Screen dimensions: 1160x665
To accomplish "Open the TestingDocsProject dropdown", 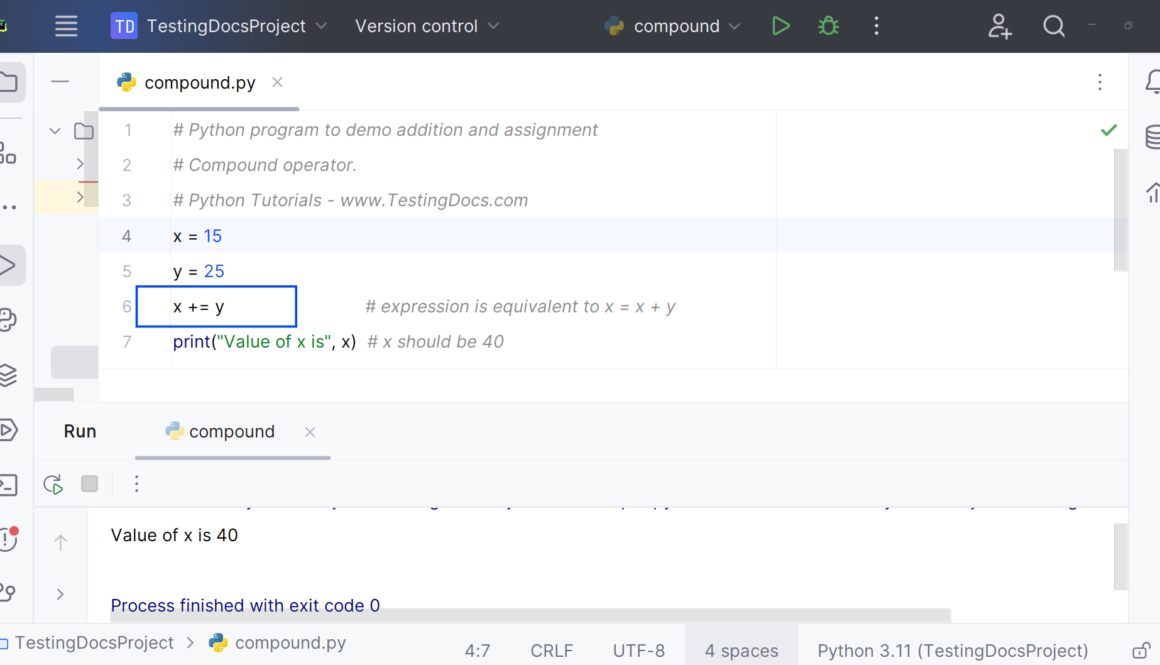I will tap(220, 26).
